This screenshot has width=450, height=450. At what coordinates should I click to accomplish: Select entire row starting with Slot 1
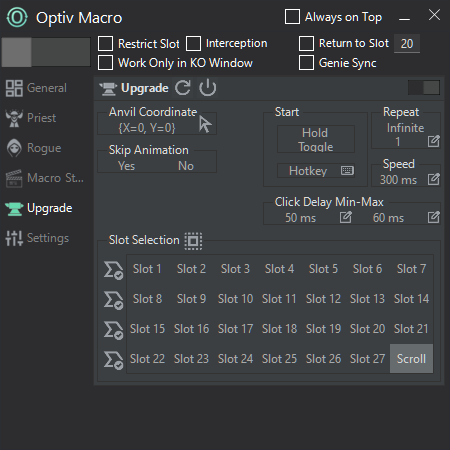pyautogui.click(x=113, y=270)
